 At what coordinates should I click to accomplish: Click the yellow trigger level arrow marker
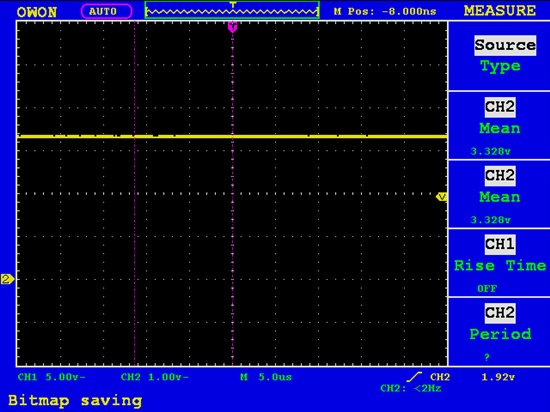(x=441, y=197)
